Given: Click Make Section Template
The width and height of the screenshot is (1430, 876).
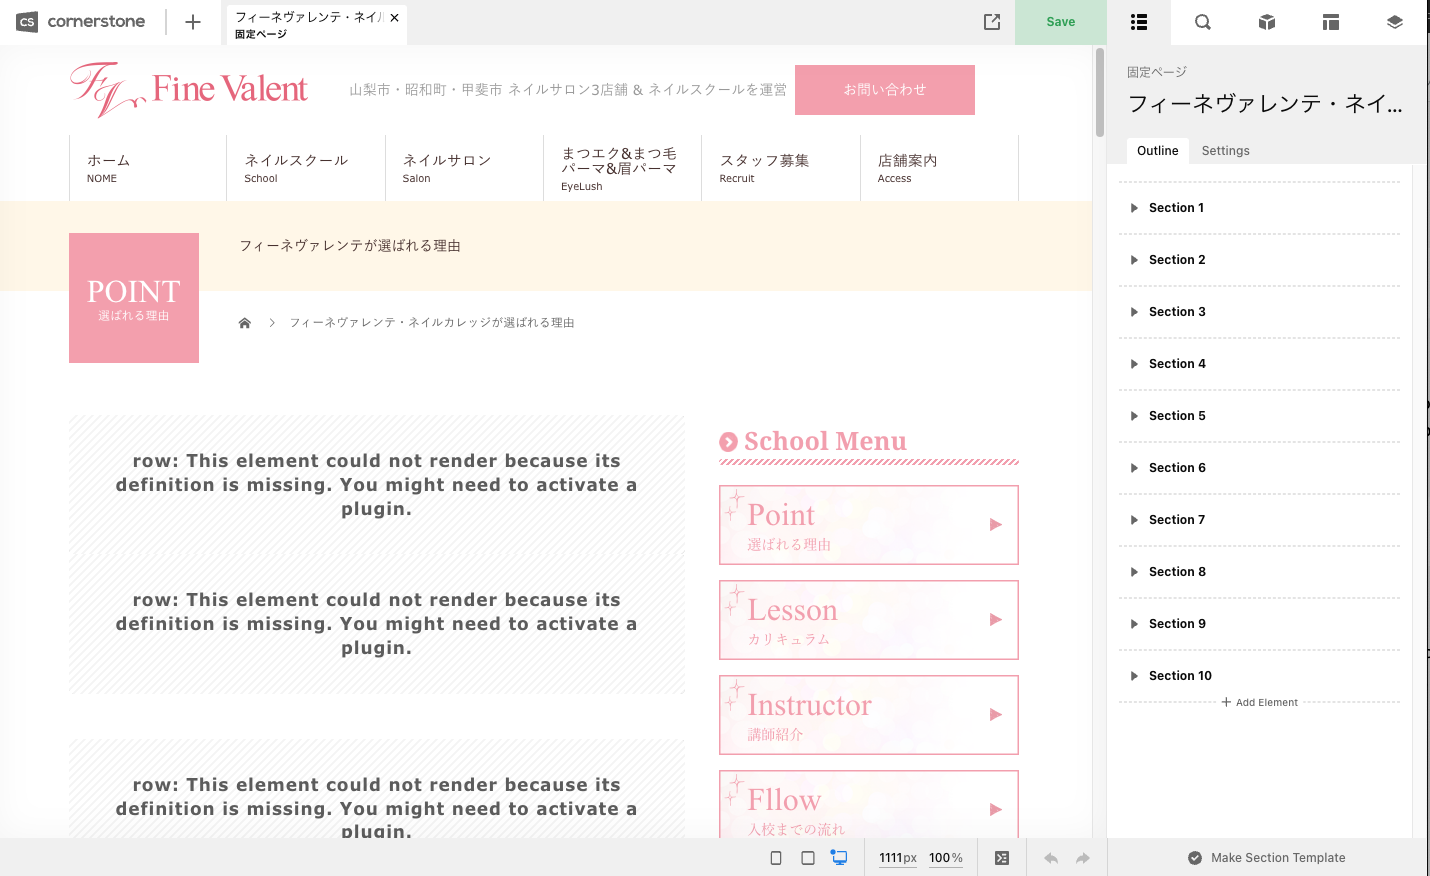Looking at the screenshot, I should (1266, 858).
